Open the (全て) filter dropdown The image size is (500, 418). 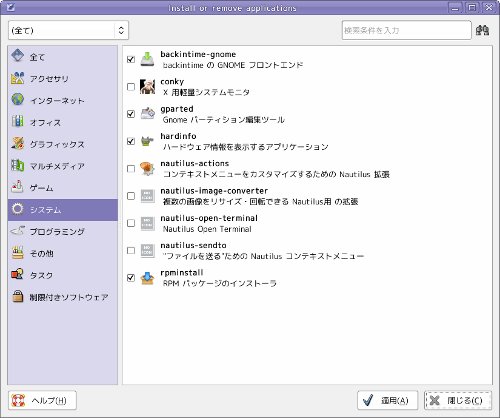[68, 30]
